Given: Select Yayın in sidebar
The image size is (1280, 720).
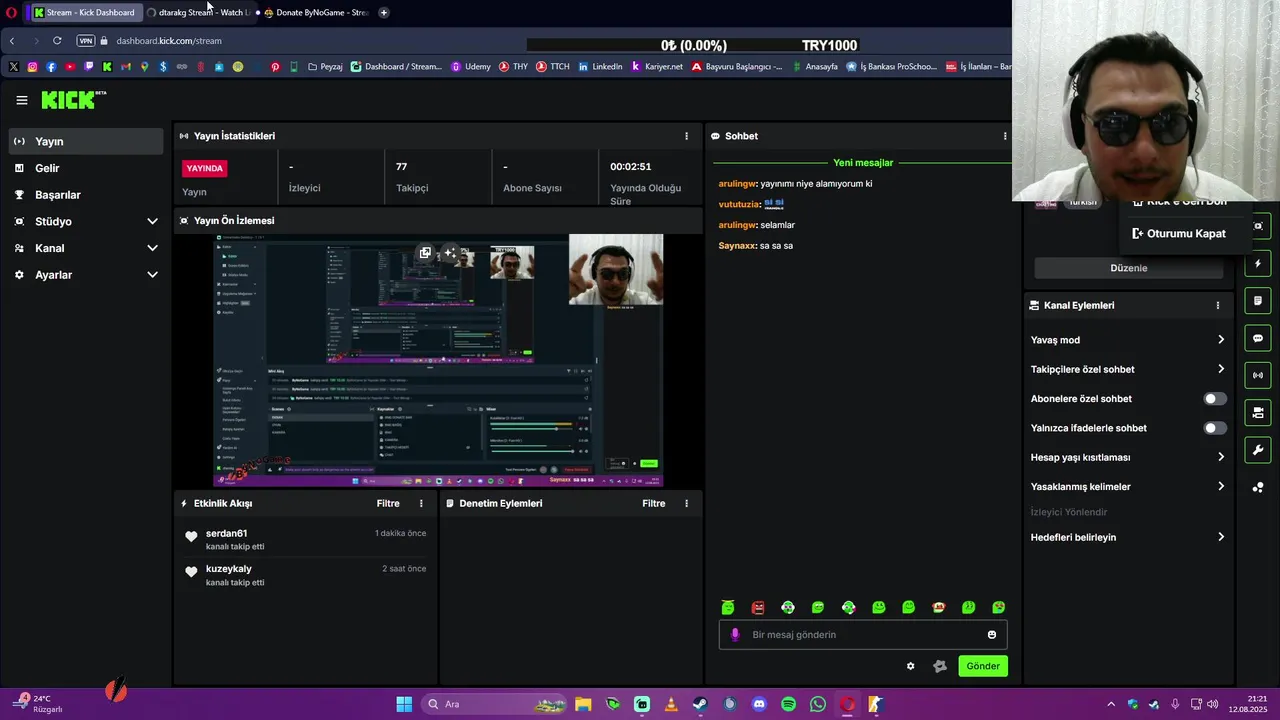Looking at the screenshot, I should 86,142.
